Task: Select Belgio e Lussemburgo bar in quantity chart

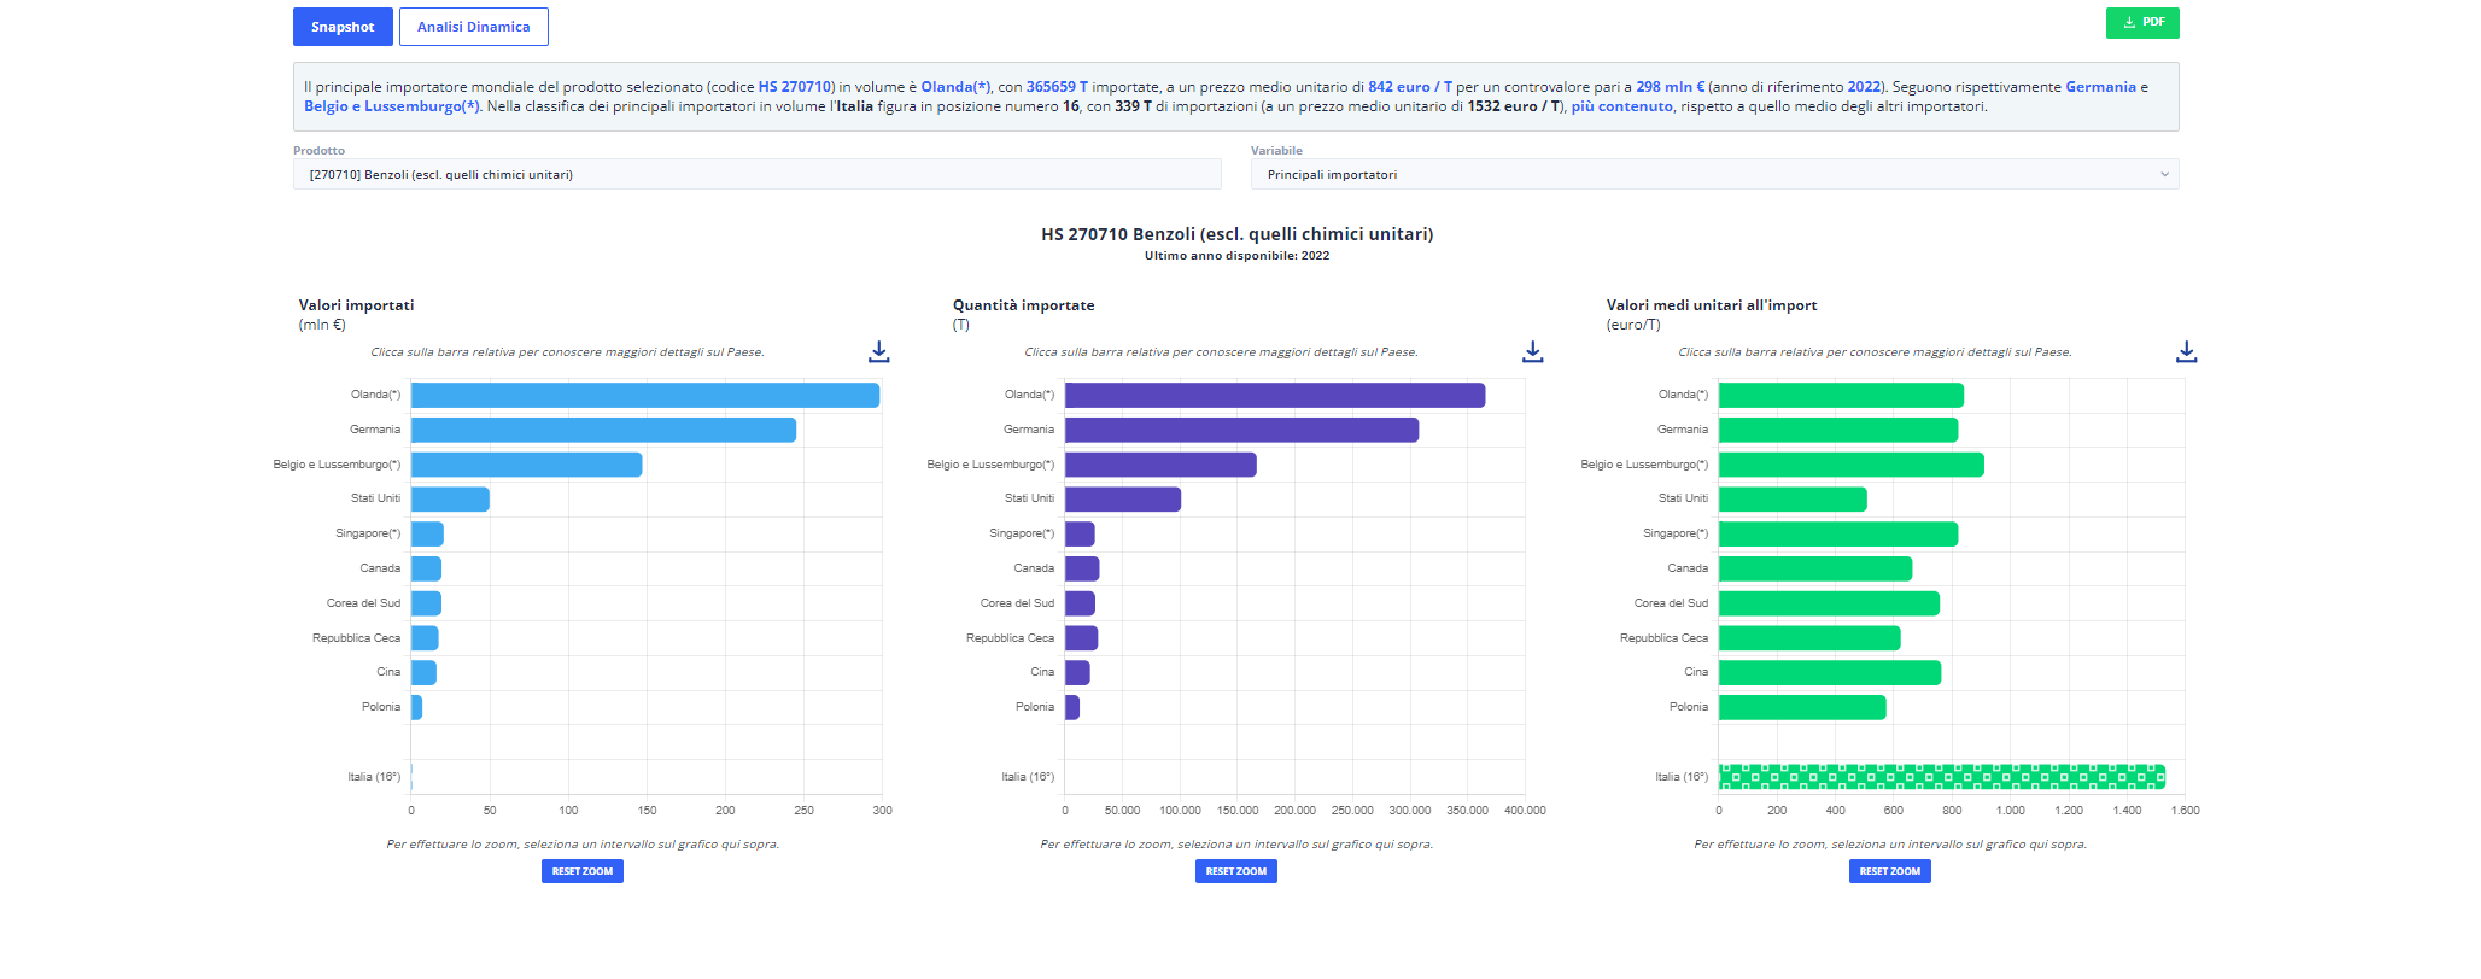Action: click(1160, 465)
